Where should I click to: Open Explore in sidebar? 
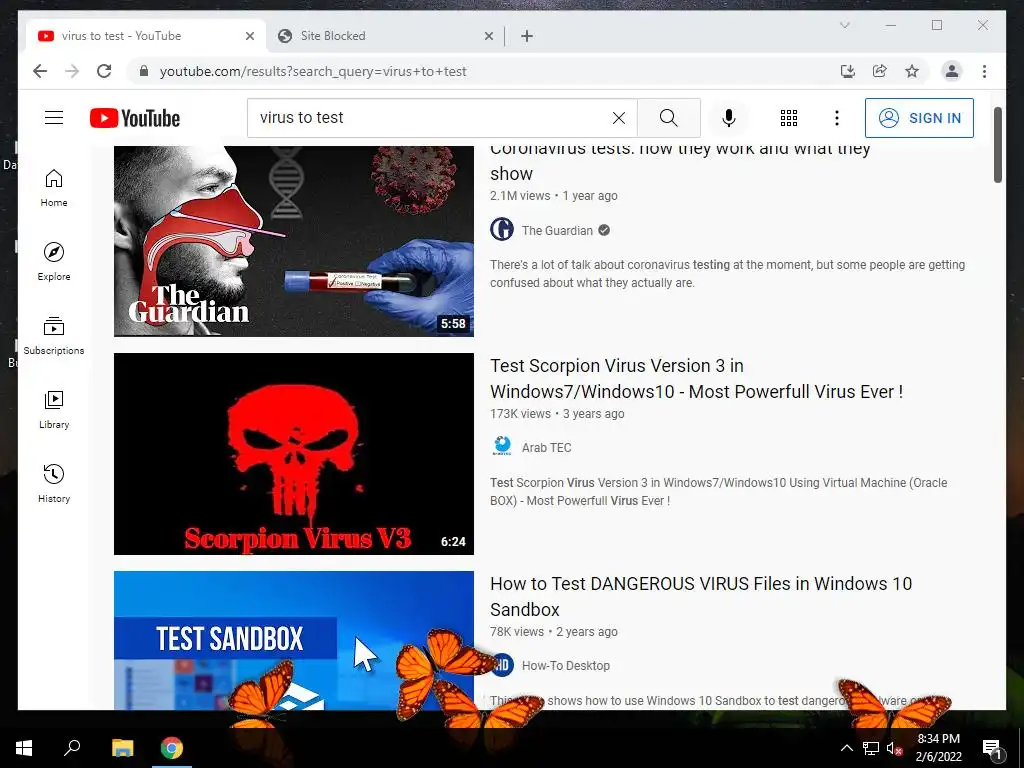point(54,262)
